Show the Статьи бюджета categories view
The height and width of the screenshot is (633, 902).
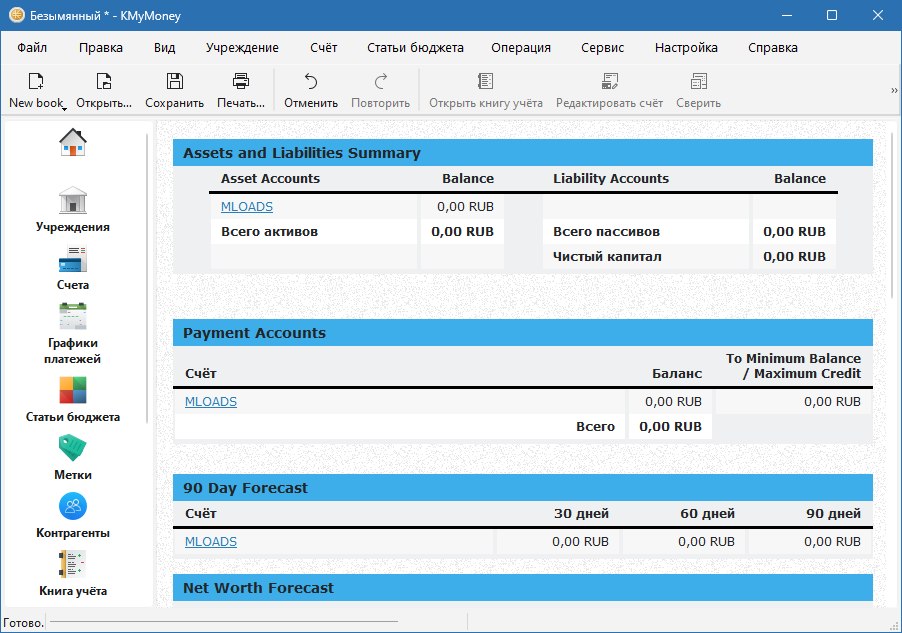tap(73, 399)
